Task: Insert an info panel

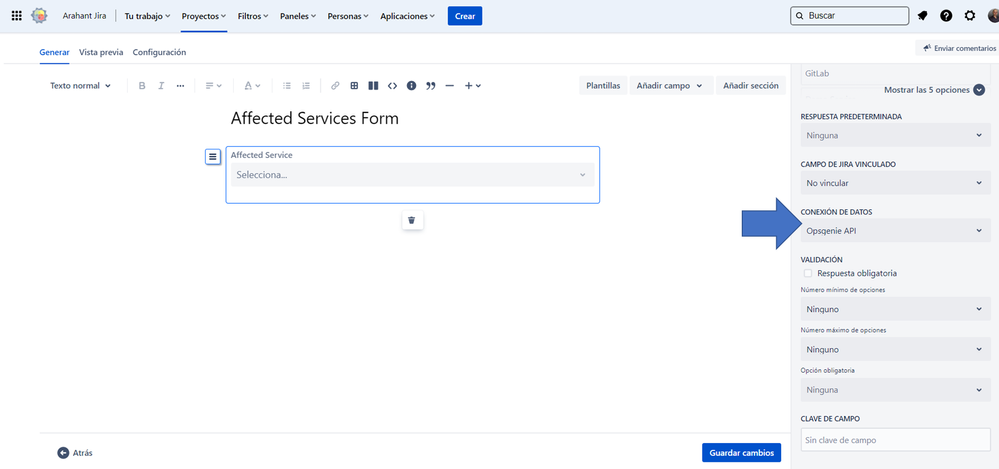Action: tap(412, 85)
